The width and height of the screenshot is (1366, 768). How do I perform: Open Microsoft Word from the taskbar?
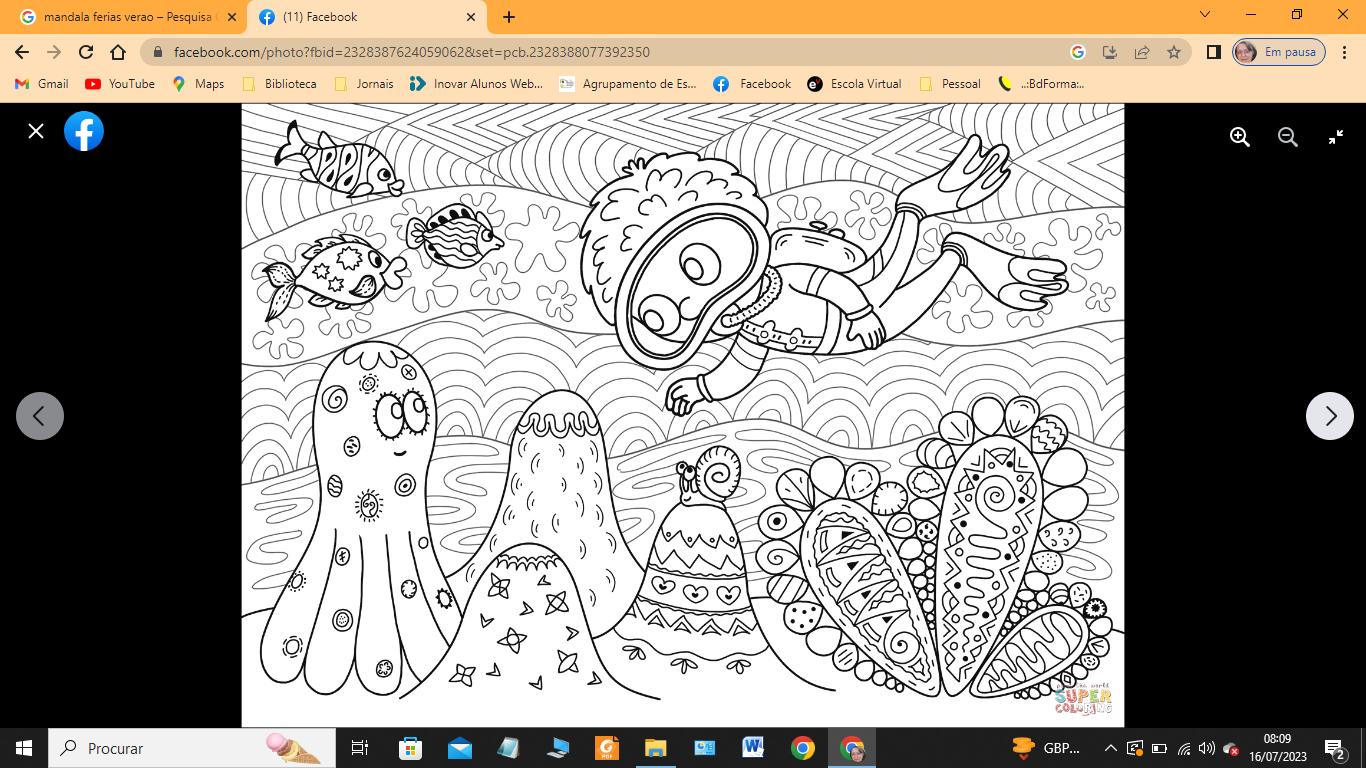[753, 748]
